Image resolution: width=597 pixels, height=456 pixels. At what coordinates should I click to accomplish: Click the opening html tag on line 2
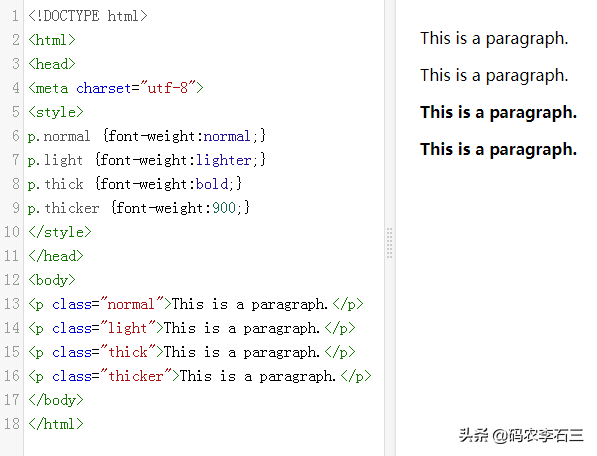(52, 40)
